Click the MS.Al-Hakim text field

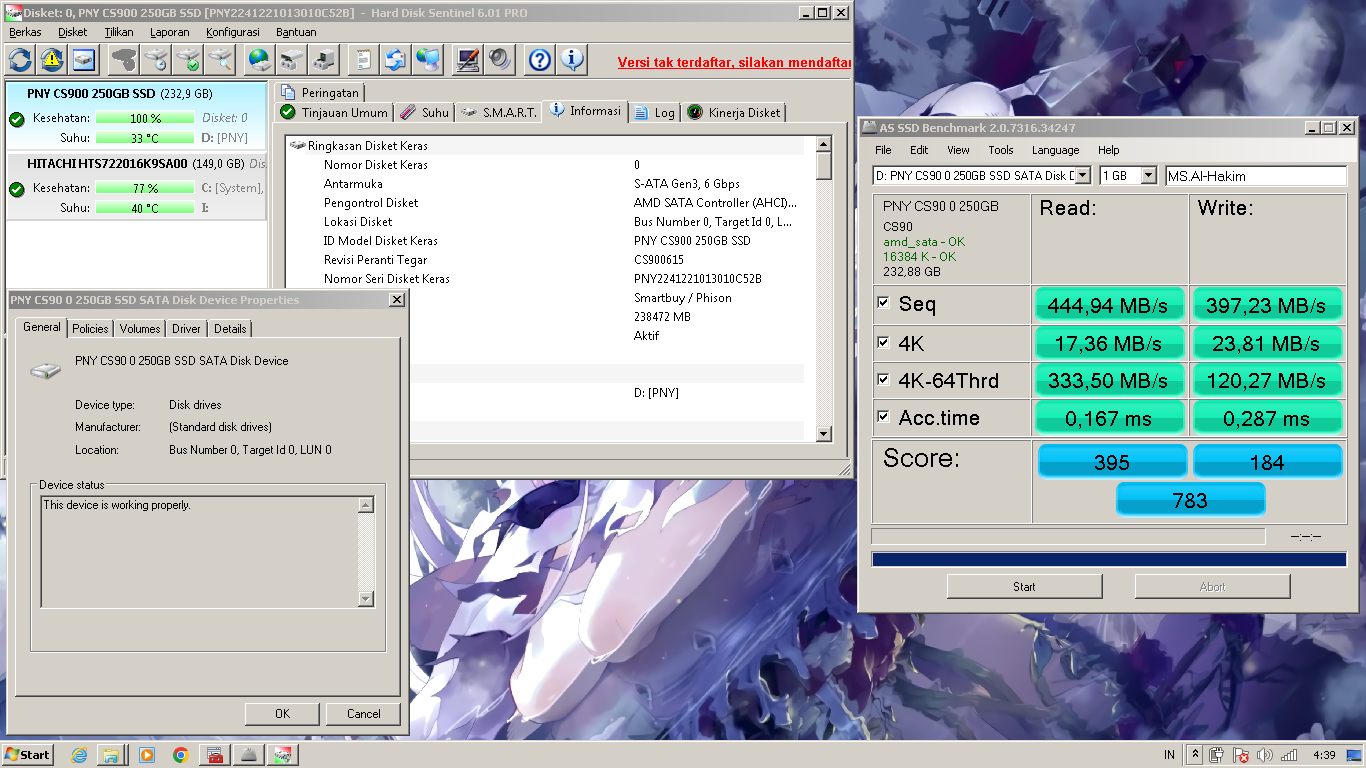click(1256, 176)
